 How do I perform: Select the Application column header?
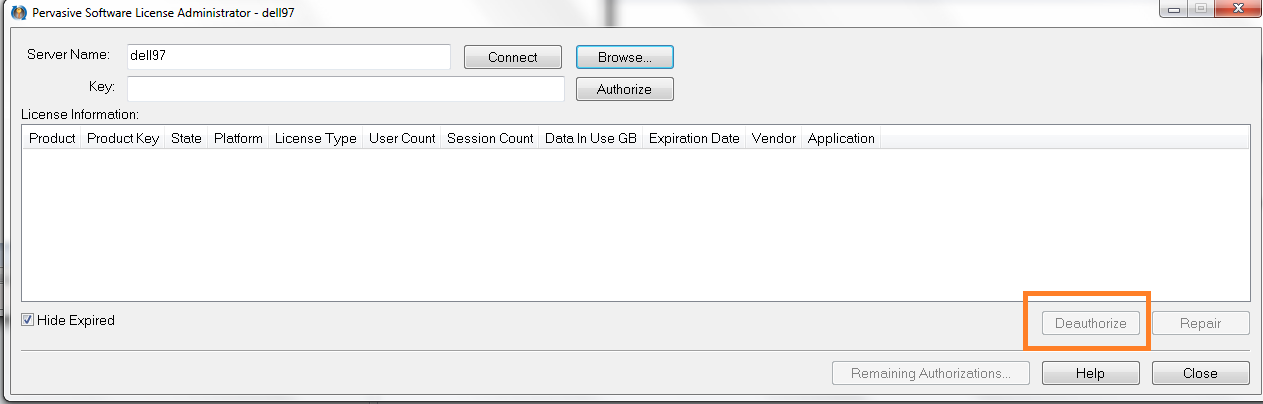[x=841, y=139]
